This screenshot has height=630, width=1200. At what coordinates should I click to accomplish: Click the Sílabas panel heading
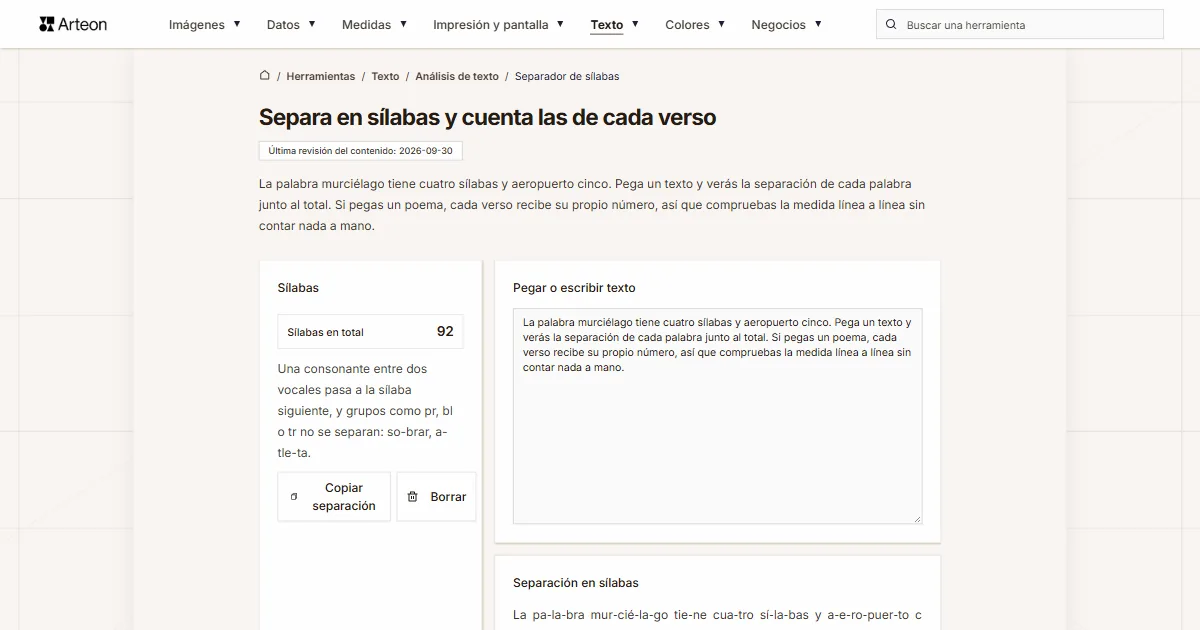point(298,288)
